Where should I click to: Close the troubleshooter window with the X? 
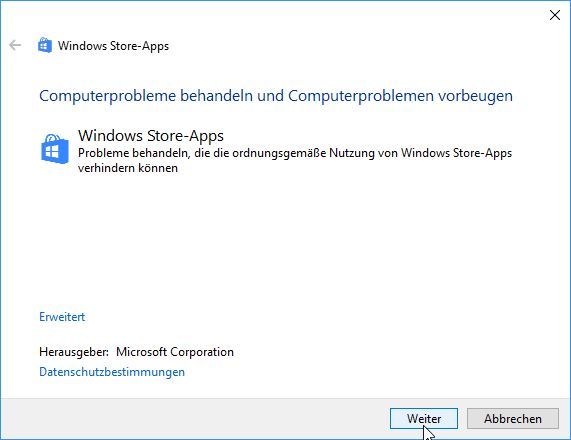tap(555, 15)
